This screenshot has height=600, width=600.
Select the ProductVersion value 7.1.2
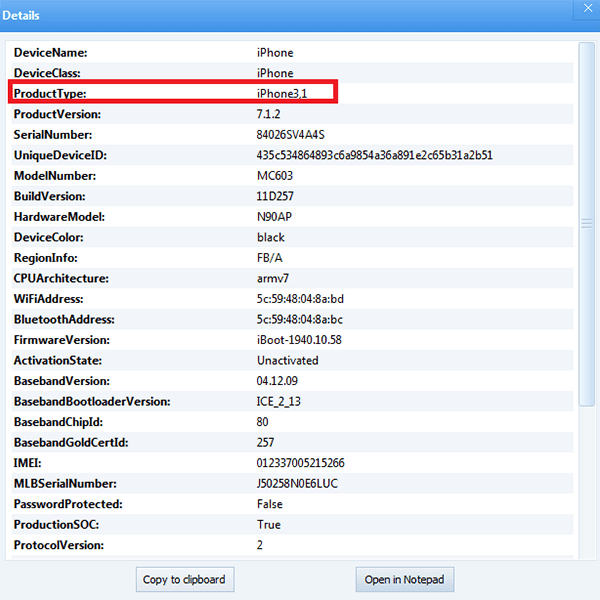[268, 114]
